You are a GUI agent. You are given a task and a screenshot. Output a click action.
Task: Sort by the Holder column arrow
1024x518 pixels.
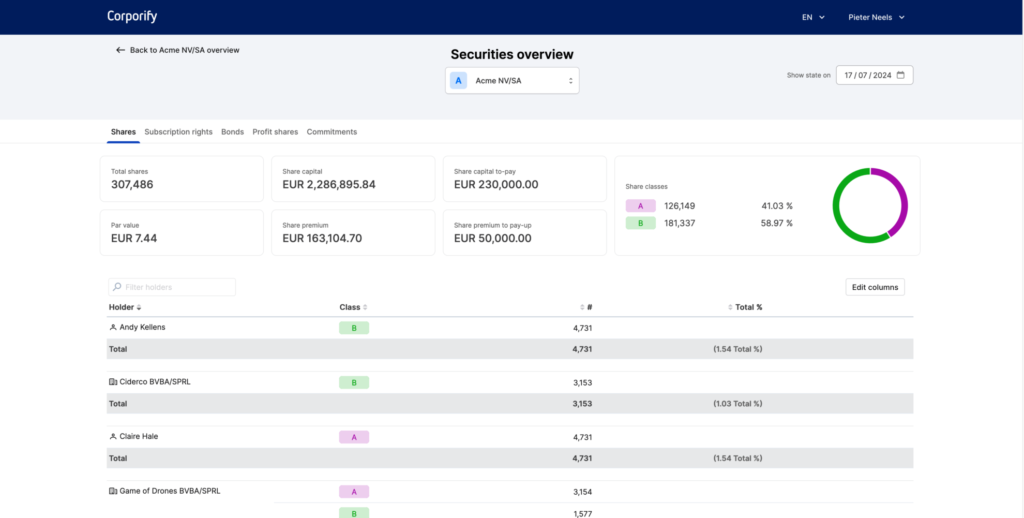pos(138,307)
